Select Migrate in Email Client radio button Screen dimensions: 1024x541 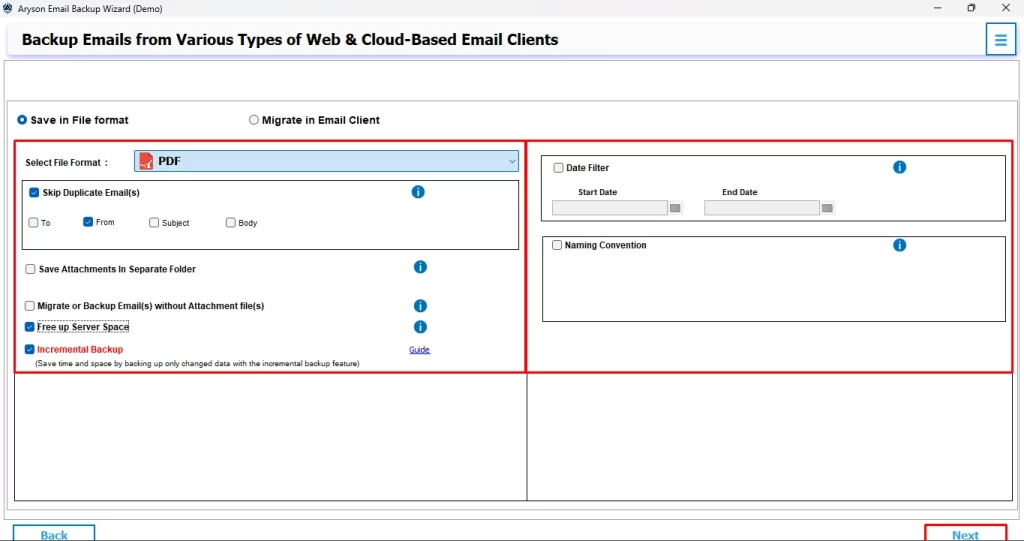click(x=253, y=120)
